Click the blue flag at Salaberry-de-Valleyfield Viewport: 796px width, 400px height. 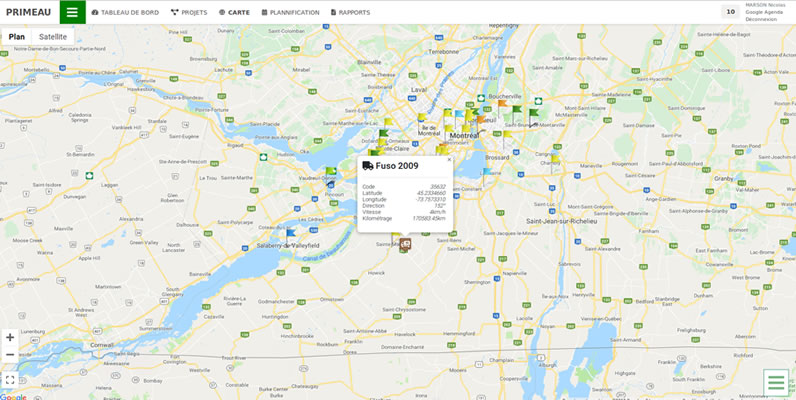pyautogui.click(x=290, y=235)
